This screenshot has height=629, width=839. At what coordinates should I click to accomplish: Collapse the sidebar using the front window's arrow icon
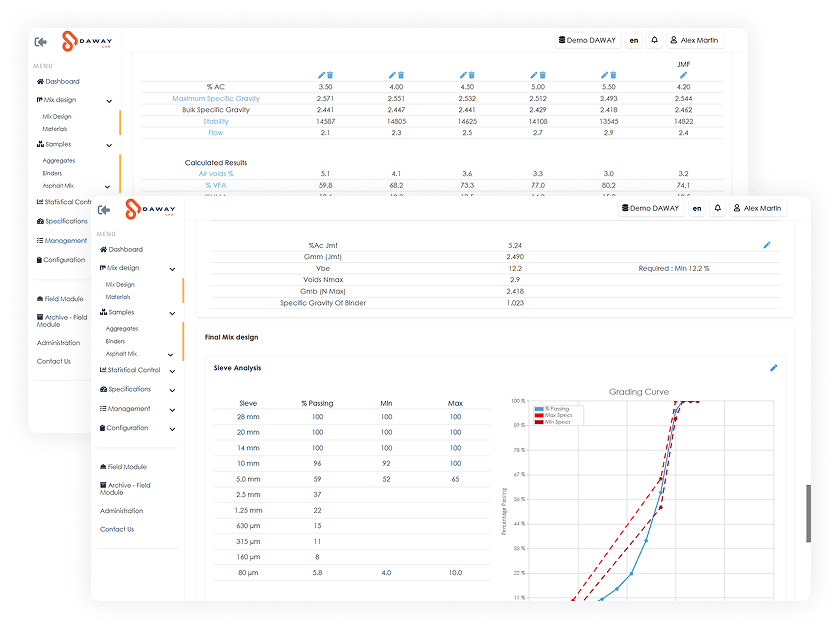pos(104,209)
